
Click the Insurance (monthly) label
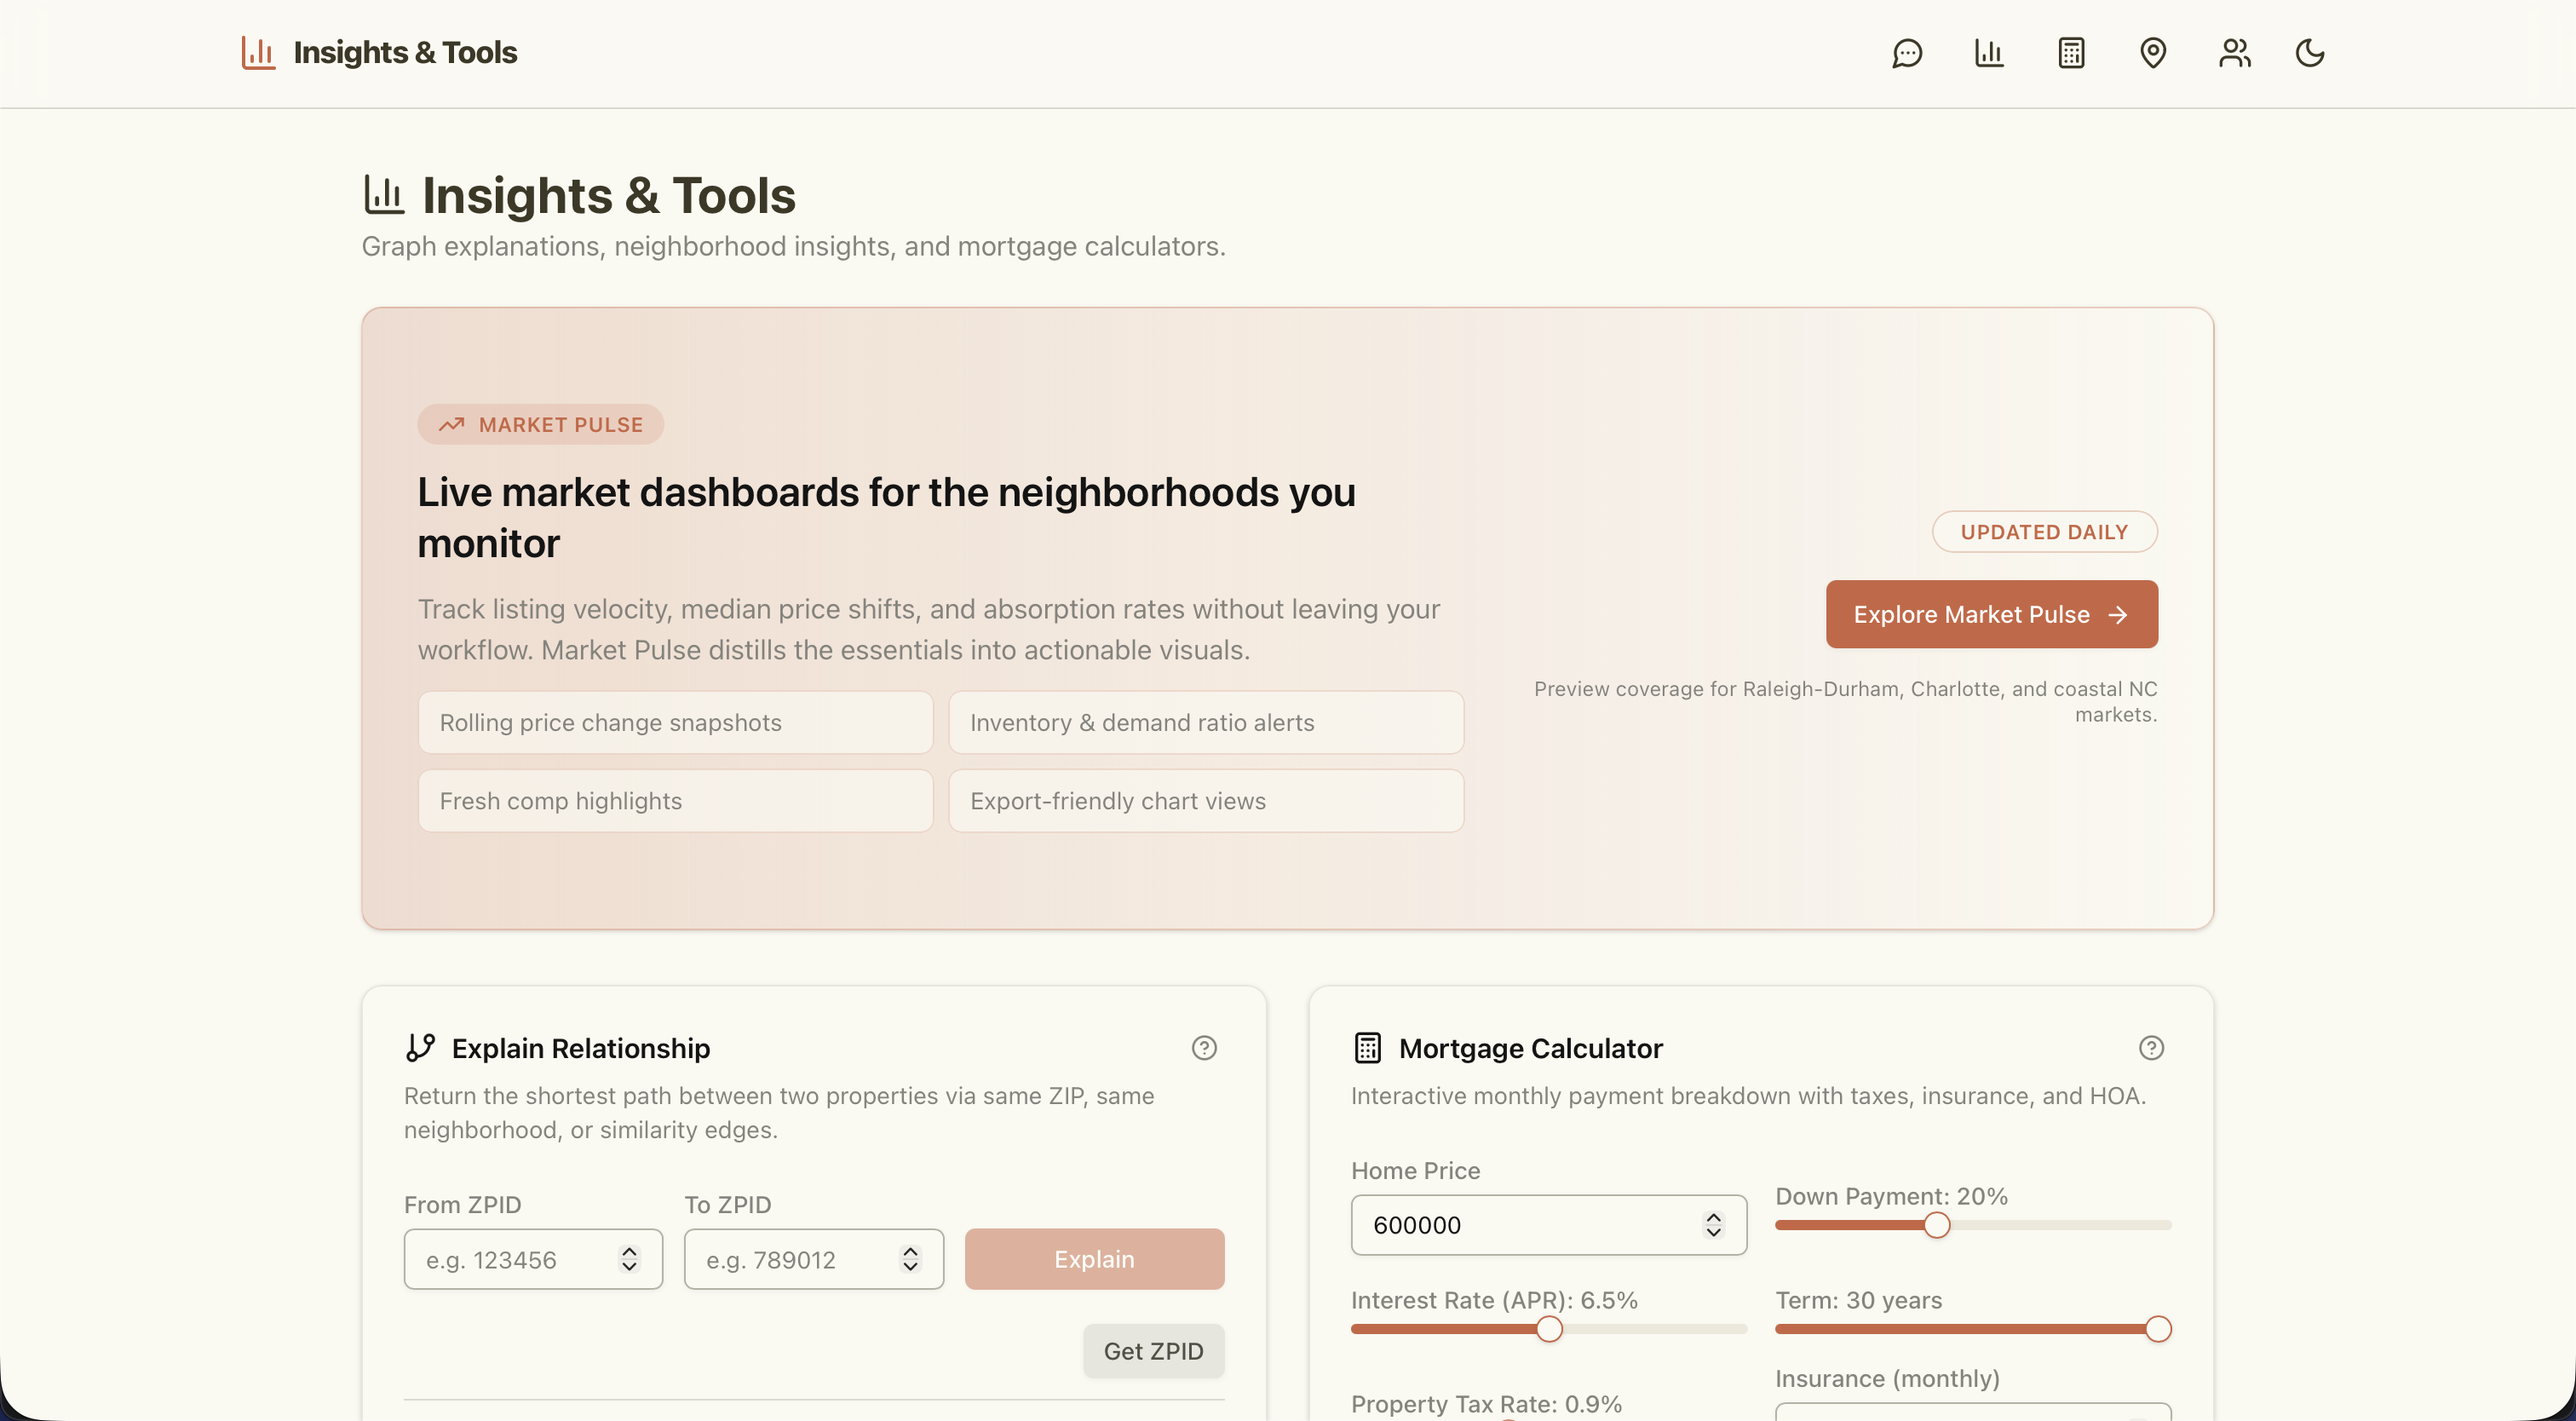(1887, 1378)
